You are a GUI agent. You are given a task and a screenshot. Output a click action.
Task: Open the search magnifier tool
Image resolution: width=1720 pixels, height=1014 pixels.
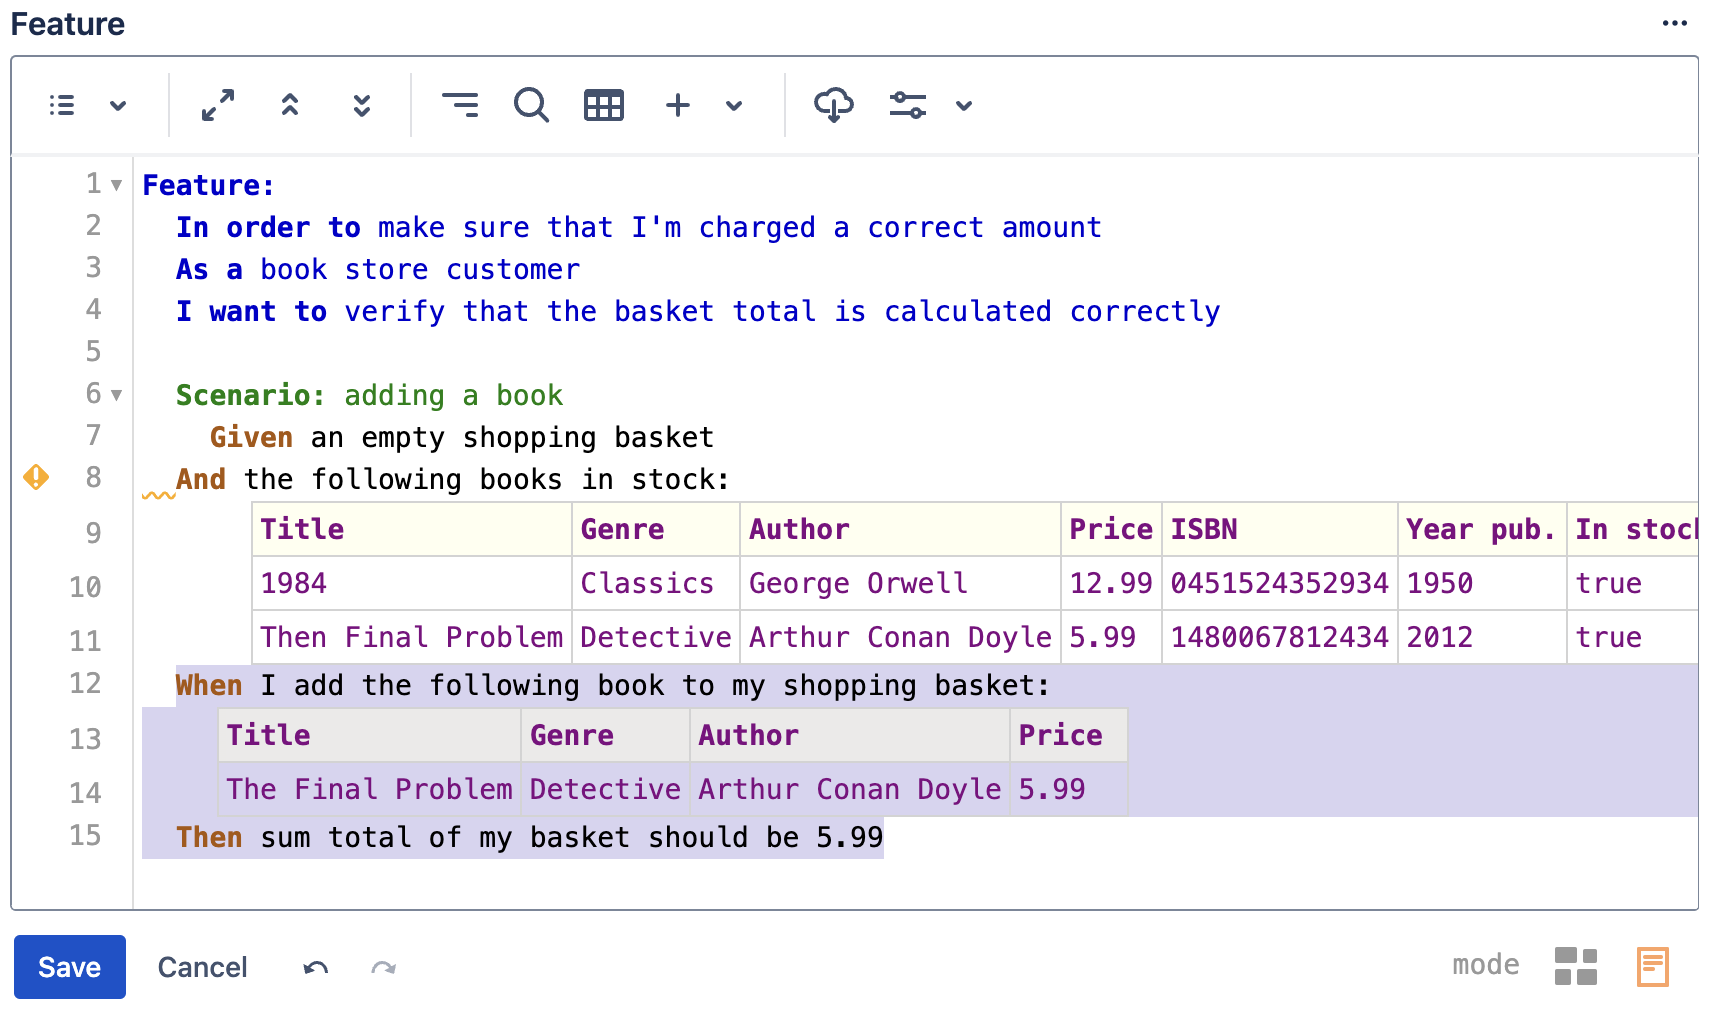coord(532,105)
